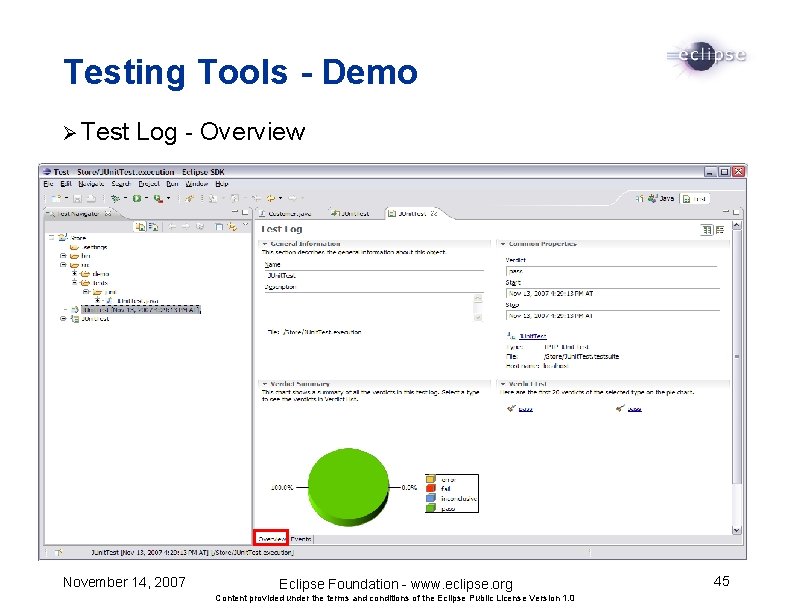Toggle Link with Editor in navigator

point(232,227)
